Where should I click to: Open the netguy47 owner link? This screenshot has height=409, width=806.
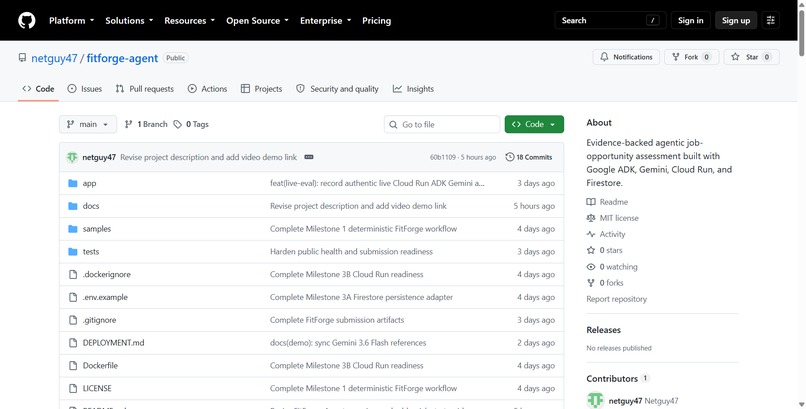point(54,58)
